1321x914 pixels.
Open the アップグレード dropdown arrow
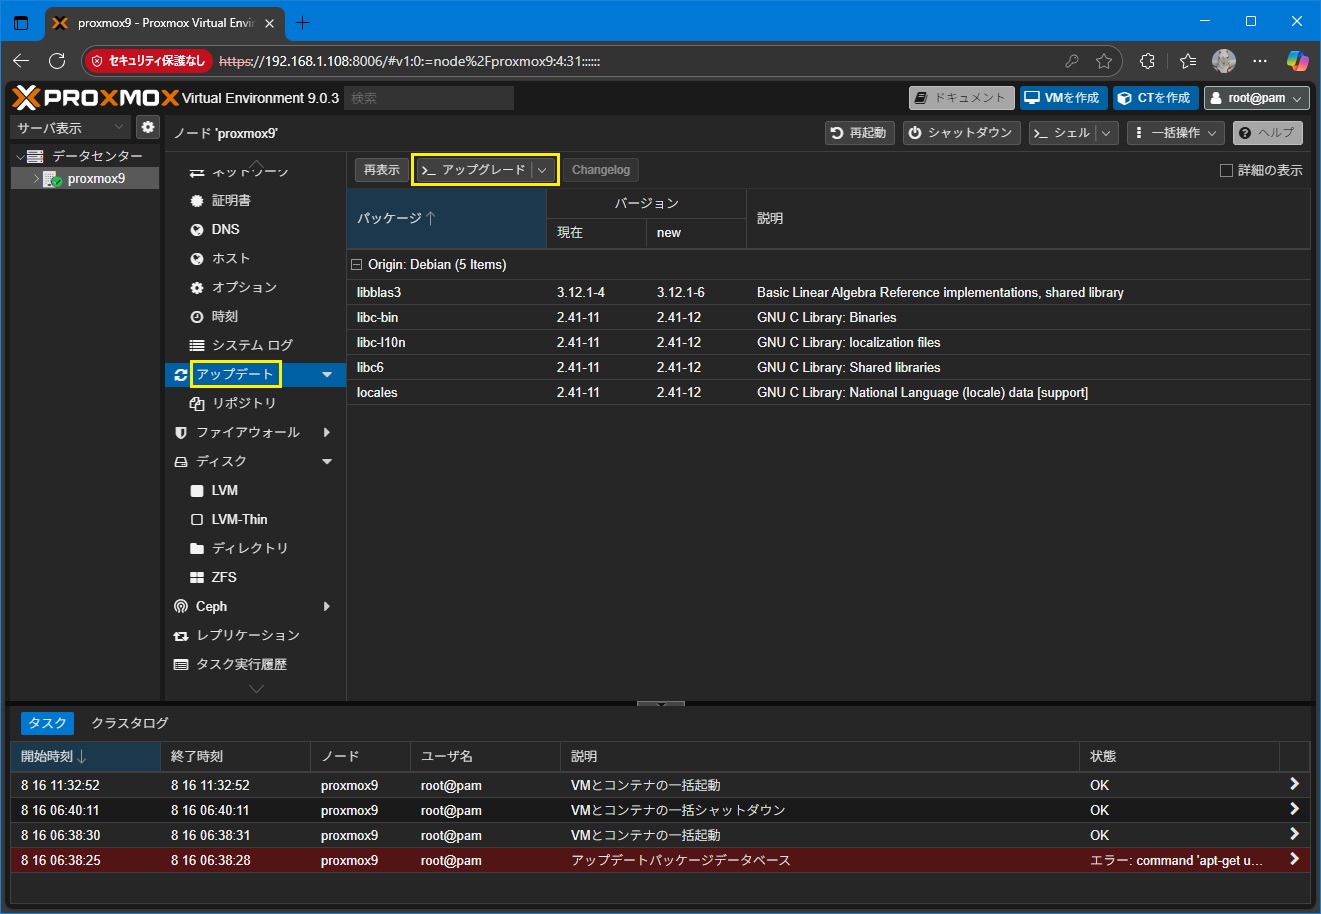coord(542,170)
